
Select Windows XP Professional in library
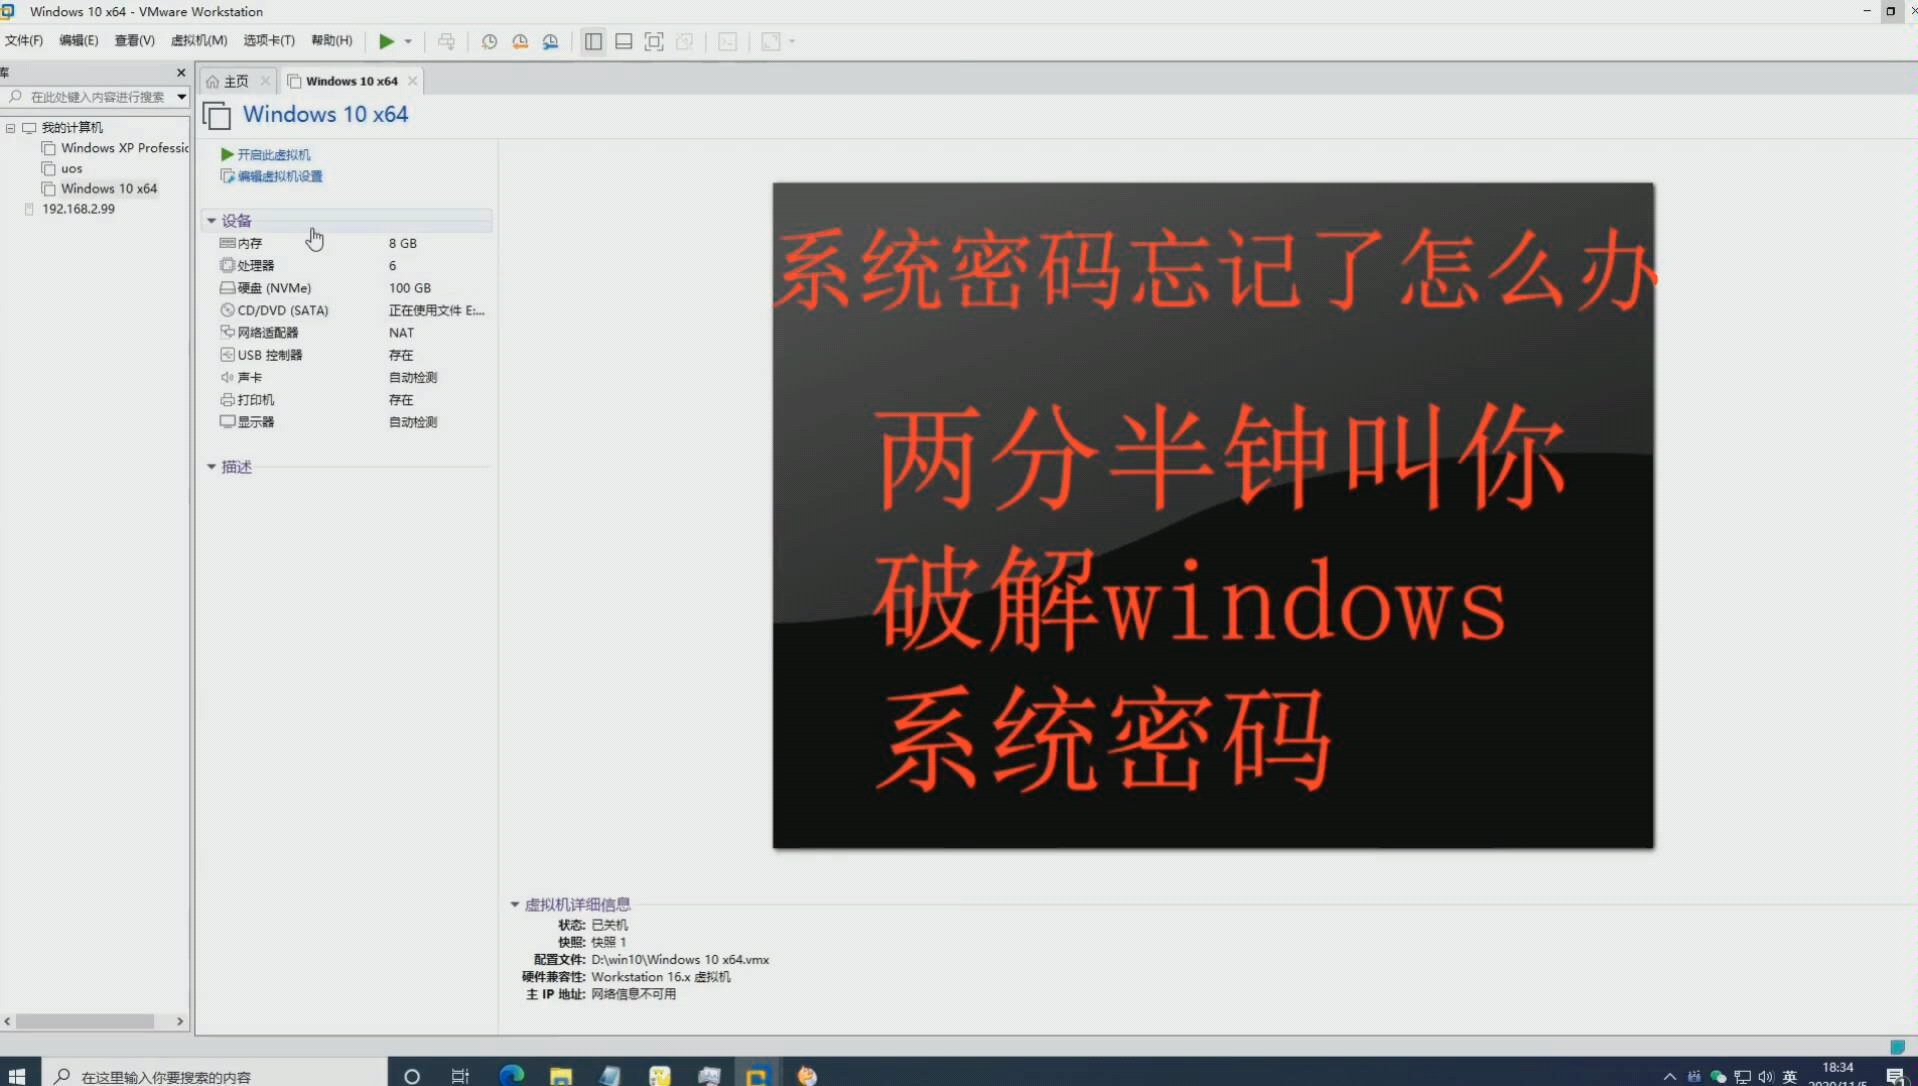(x=115, y=148)
